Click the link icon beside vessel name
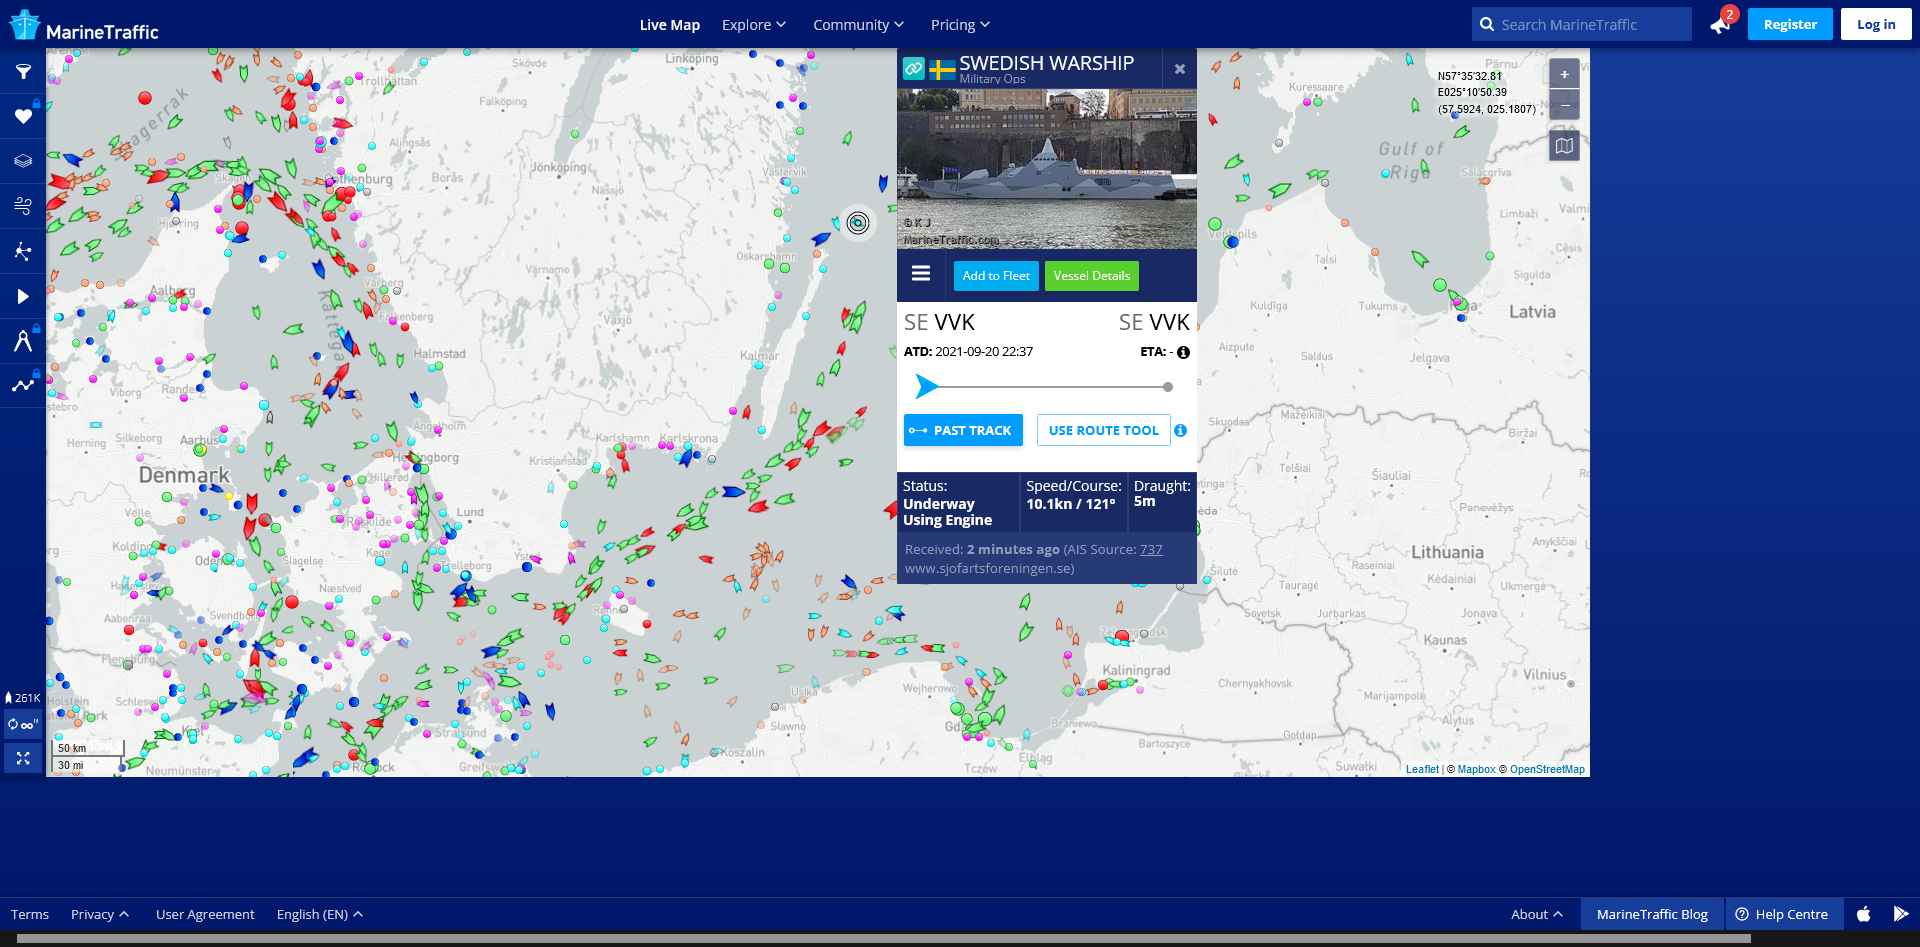The height and width of the screenshot is (947, 1920). click(914, 68)
